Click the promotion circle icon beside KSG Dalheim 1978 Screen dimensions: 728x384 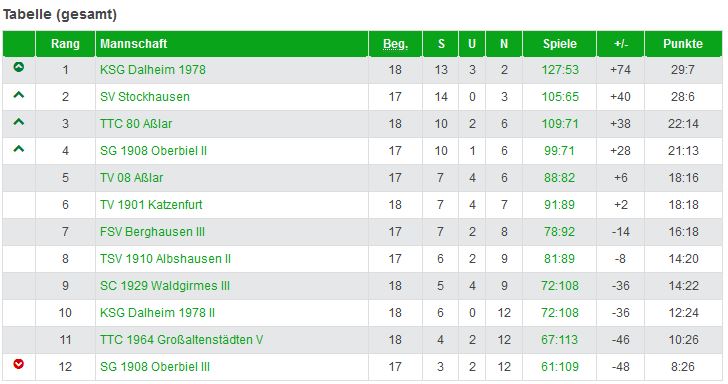[x=19, y=67]
